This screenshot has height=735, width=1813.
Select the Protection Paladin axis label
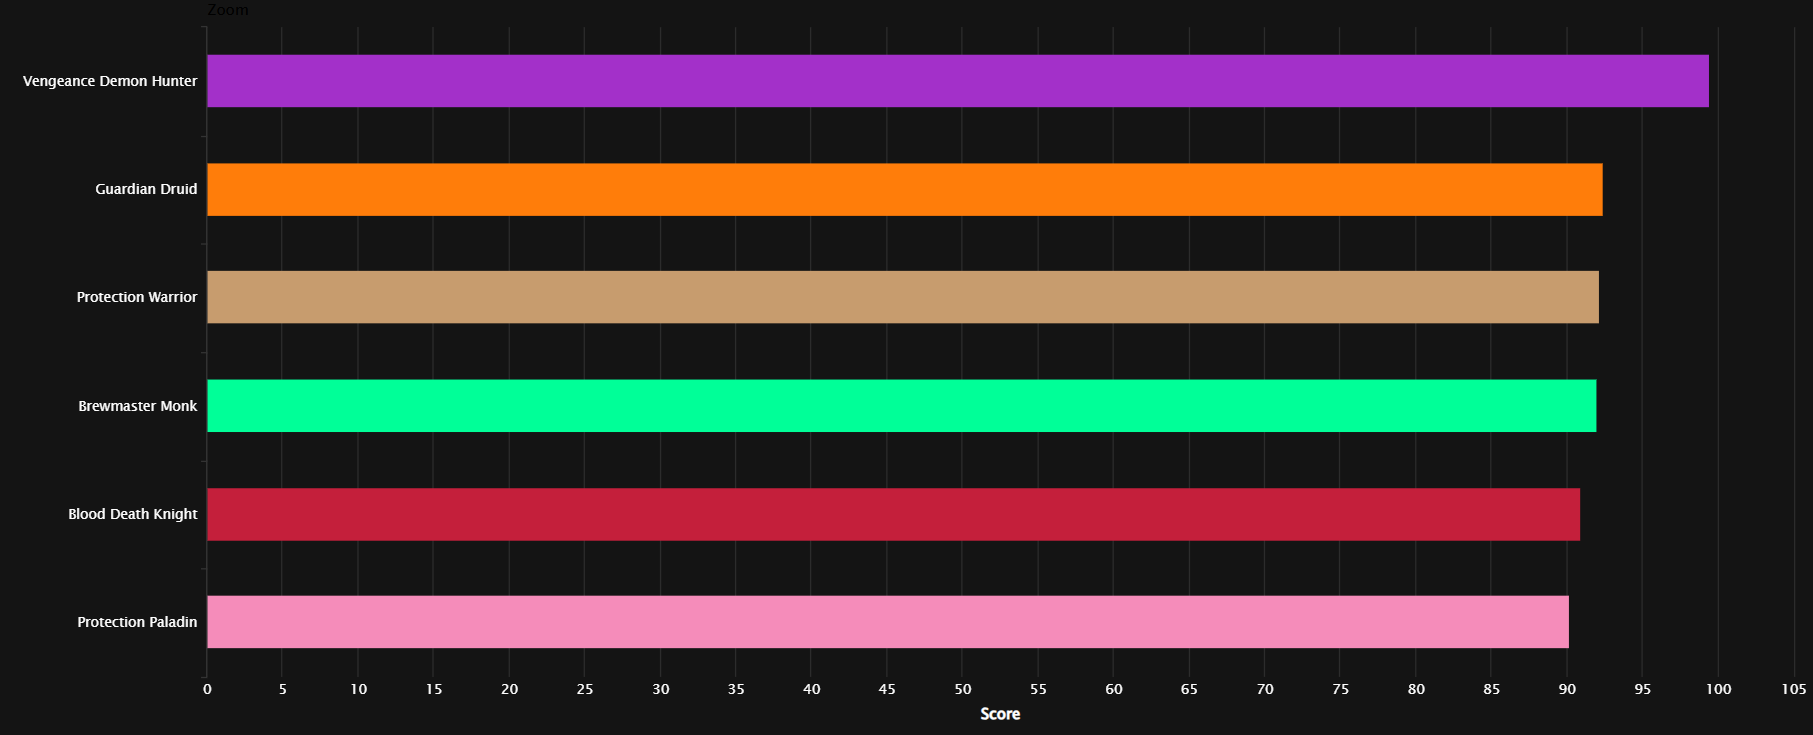(x=137, y=622)
